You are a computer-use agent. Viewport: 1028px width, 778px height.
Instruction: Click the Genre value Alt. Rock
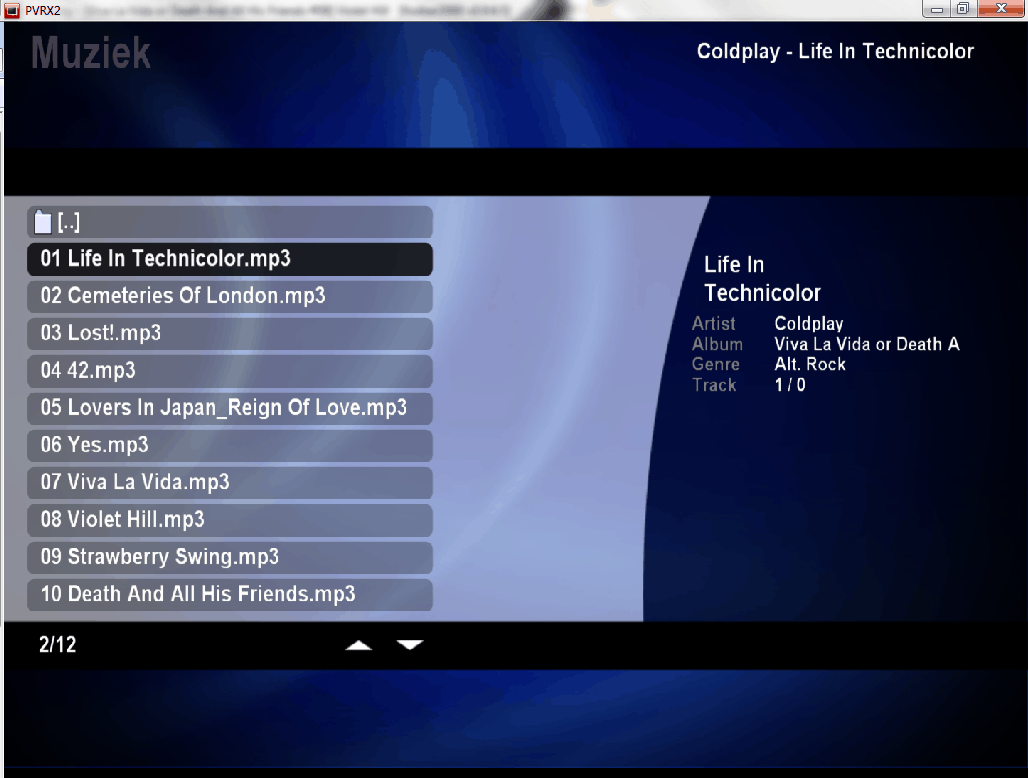(x=810, y=364)
